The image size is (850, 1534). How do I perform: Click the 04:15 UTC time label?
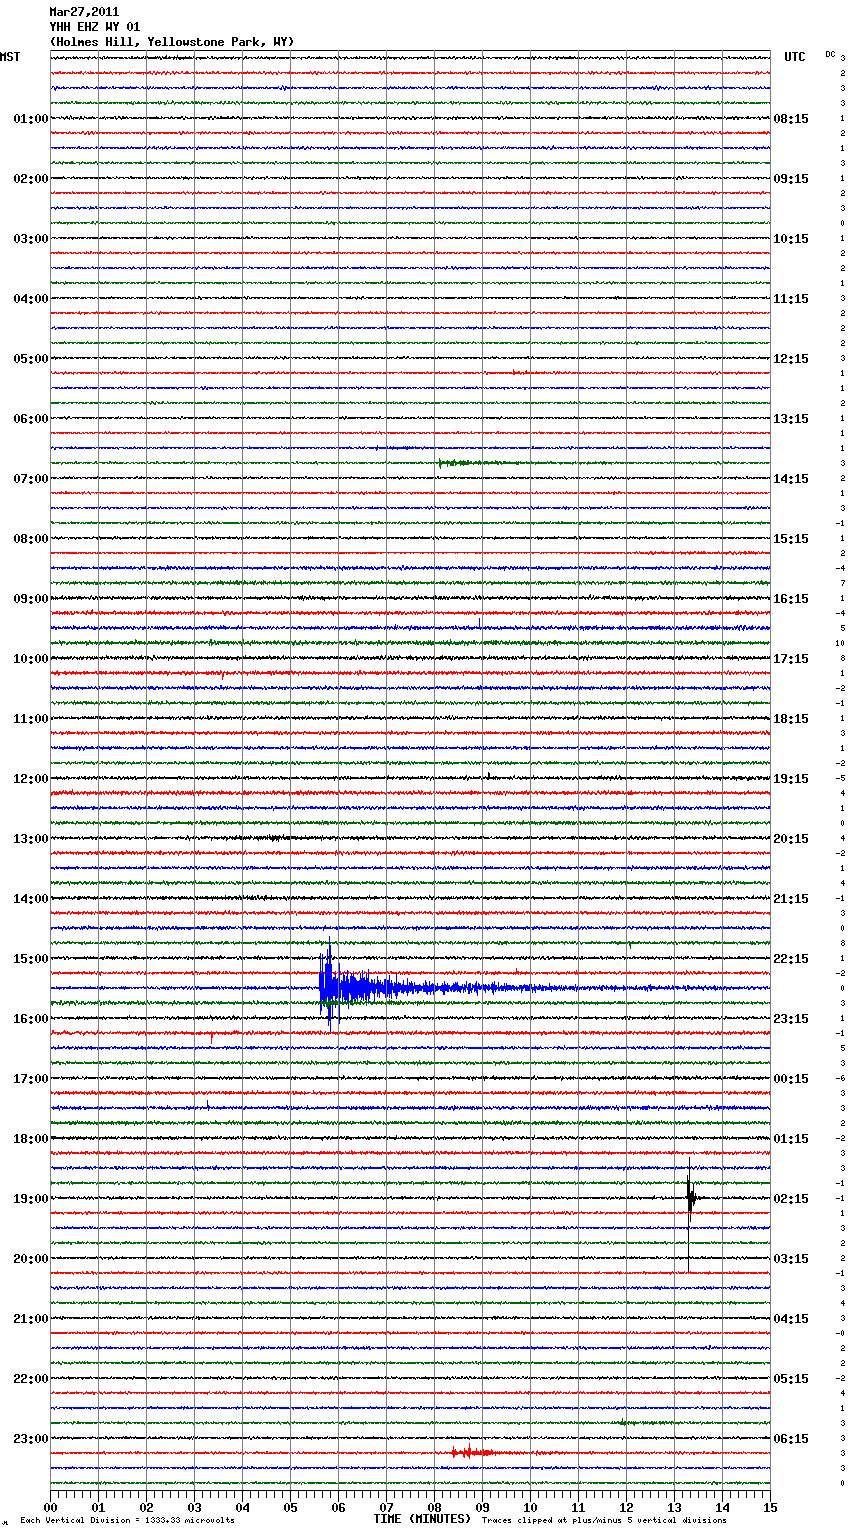pos(791,1319)
